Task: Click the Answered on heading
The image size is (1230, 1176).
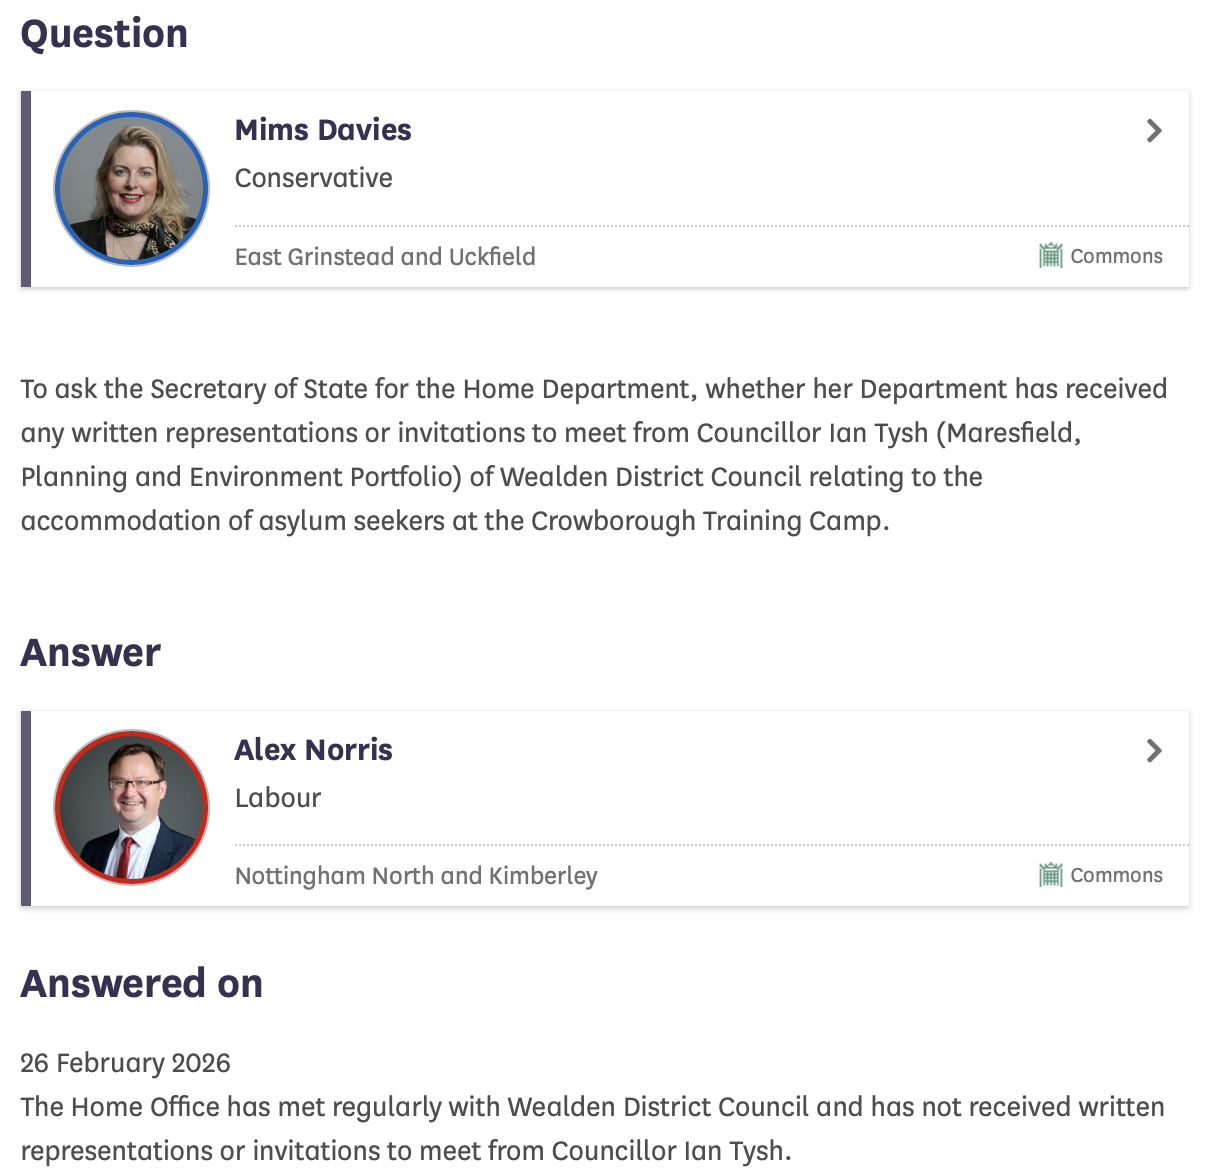Action: (142, 984)
